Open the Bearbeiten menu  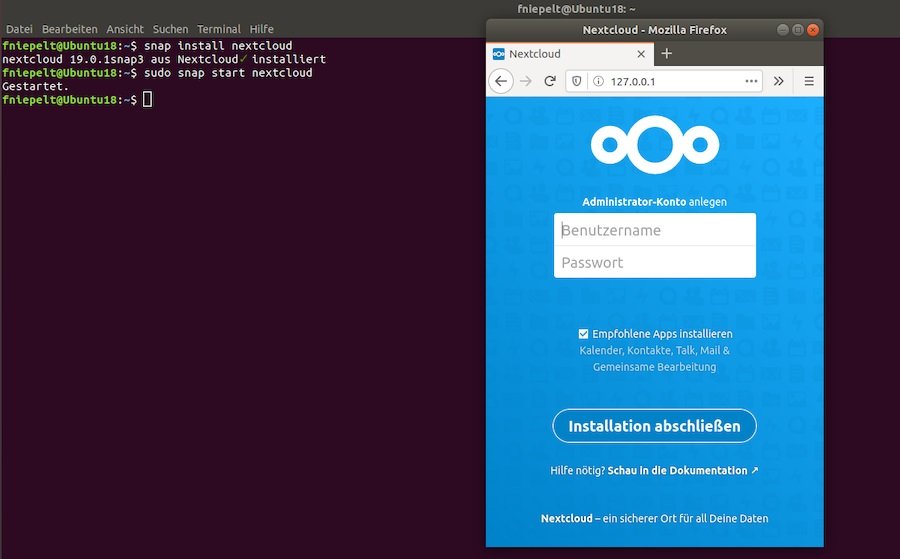click(69, 30)
